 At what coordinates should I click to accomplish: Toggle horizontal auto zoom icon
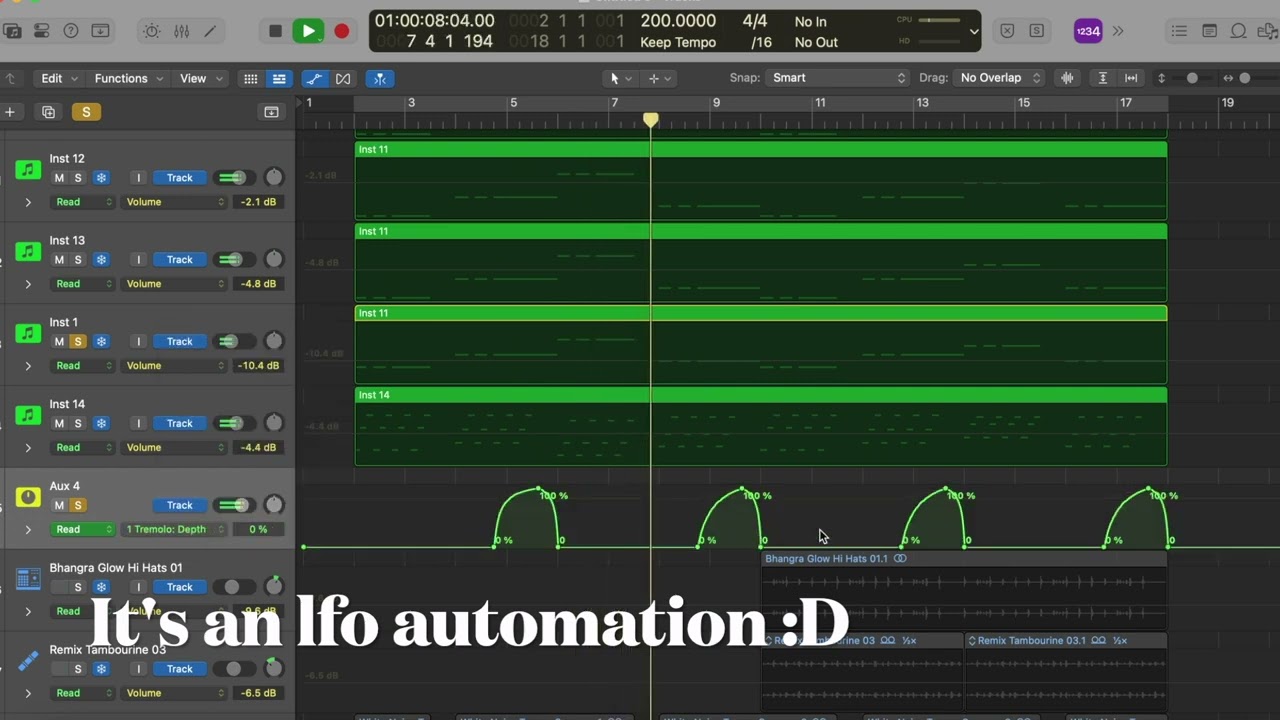[x=1131, y=78]
